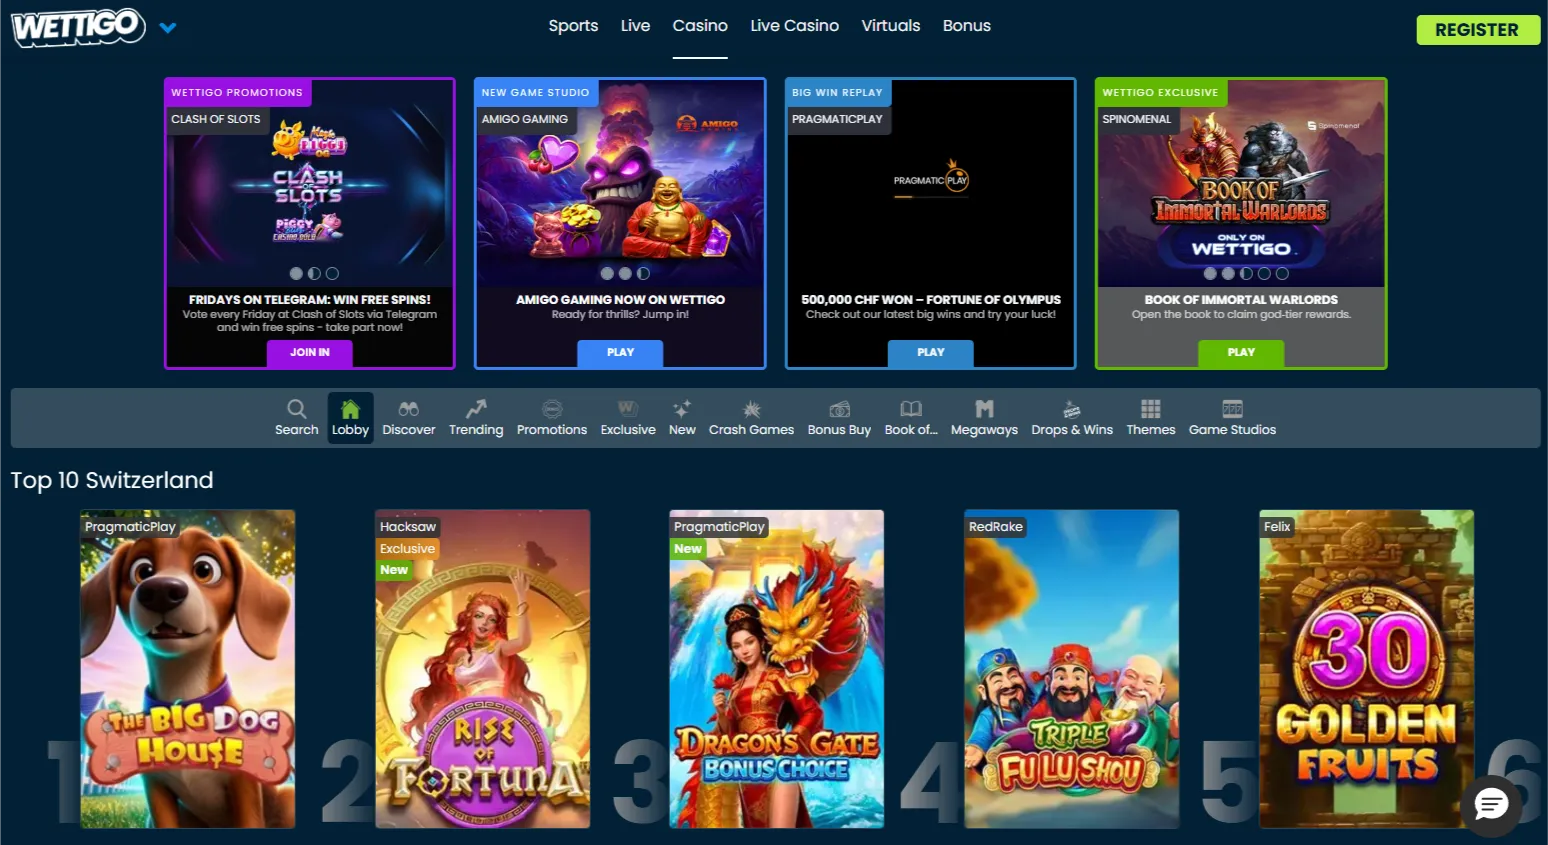The height and width of the screenshot is (845, 1548).
Task: Select first carousel dot on Amigo Gaming card
Action: pos(607,273)
